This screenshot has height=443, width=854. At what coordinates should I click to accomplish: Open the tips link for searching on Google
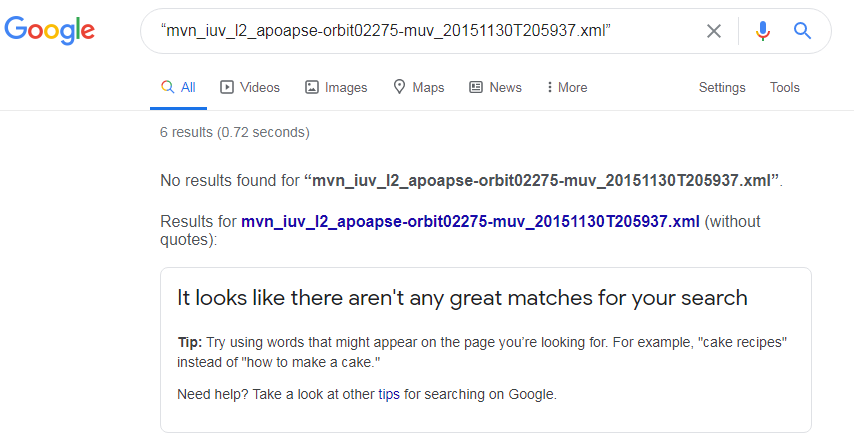click(x=389, y=394)
